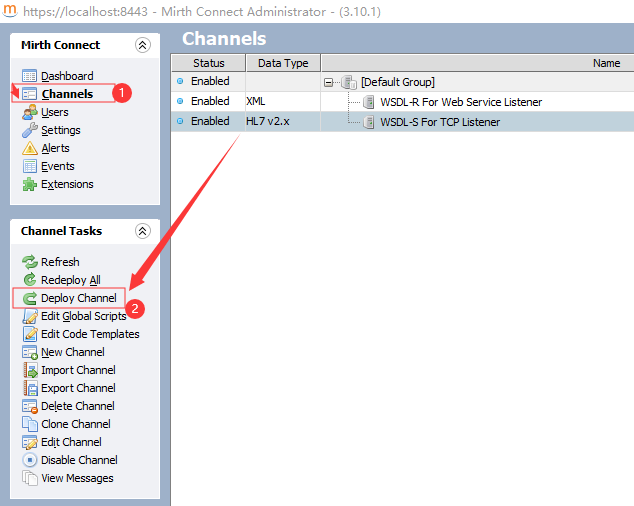
Task: Click Clone Channel task
Action: 76,424
